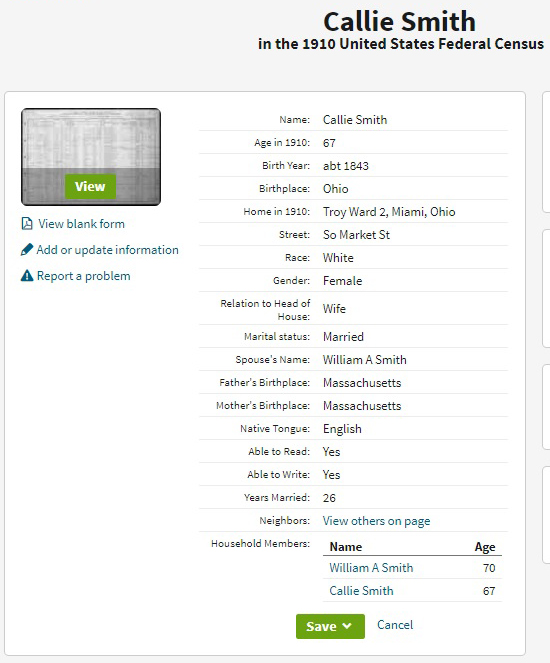The image size is (550, 663).
Task: Open the census record image thumbnail
Action: click(91, 157)
